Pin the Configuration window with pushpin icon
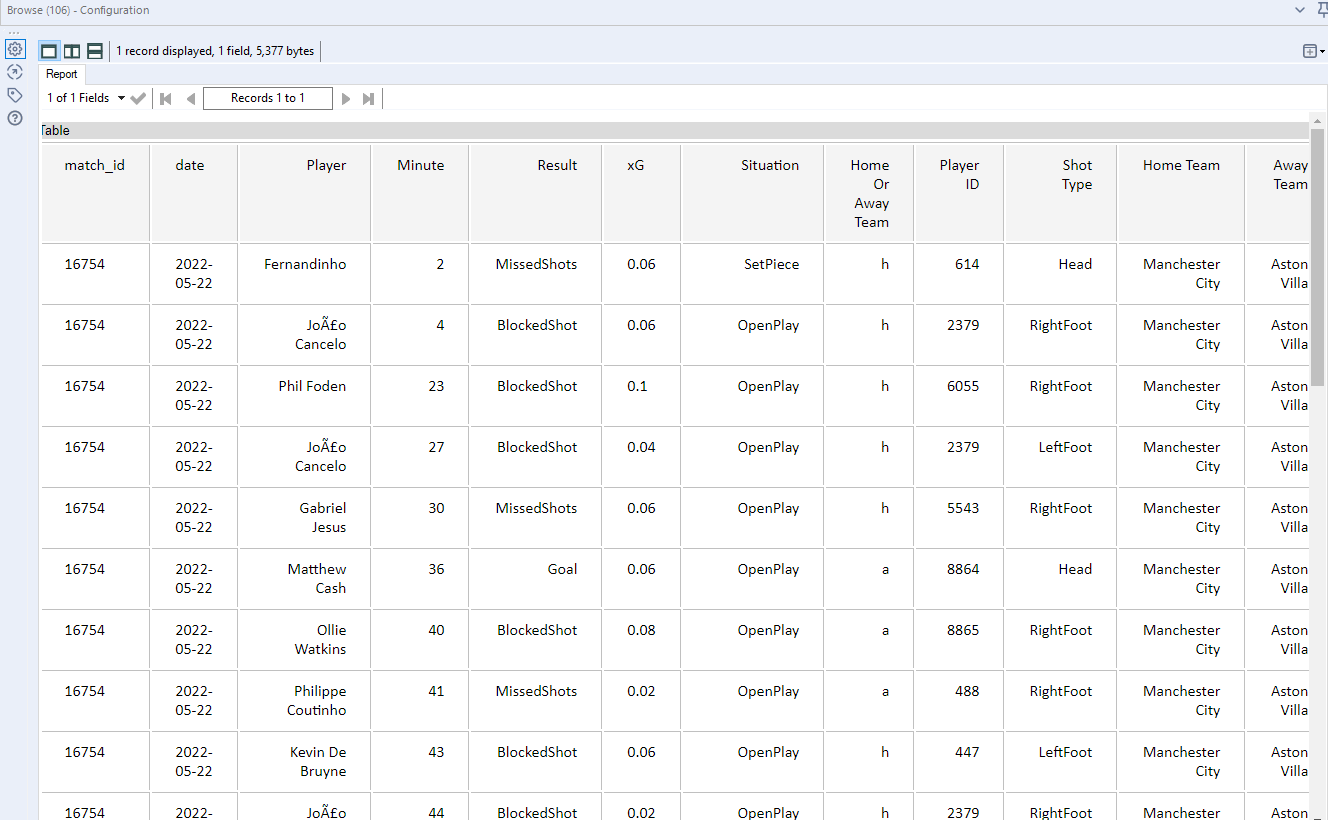The height and width of the screenshot is (820, 1328). pos(1321,10)
